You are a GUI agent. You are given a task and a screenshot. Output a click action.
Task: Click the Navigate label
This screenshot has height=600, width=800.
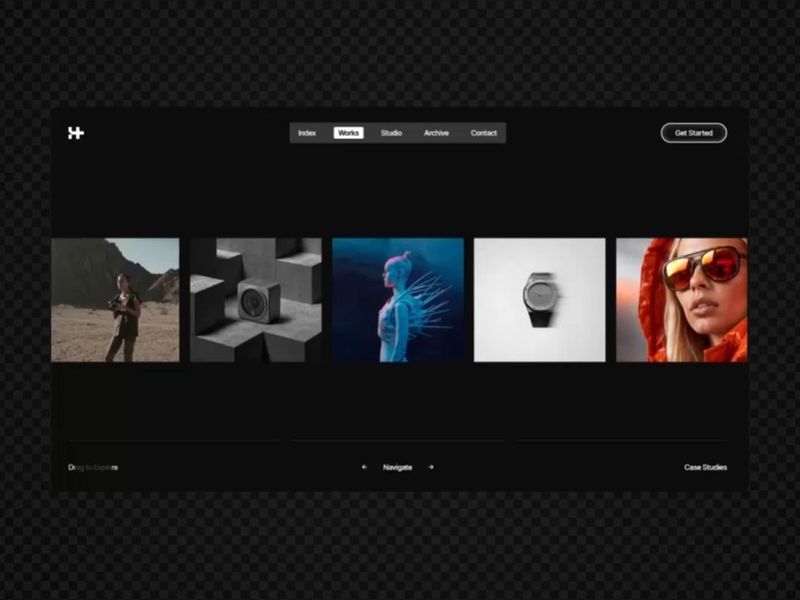click(397, 467)
